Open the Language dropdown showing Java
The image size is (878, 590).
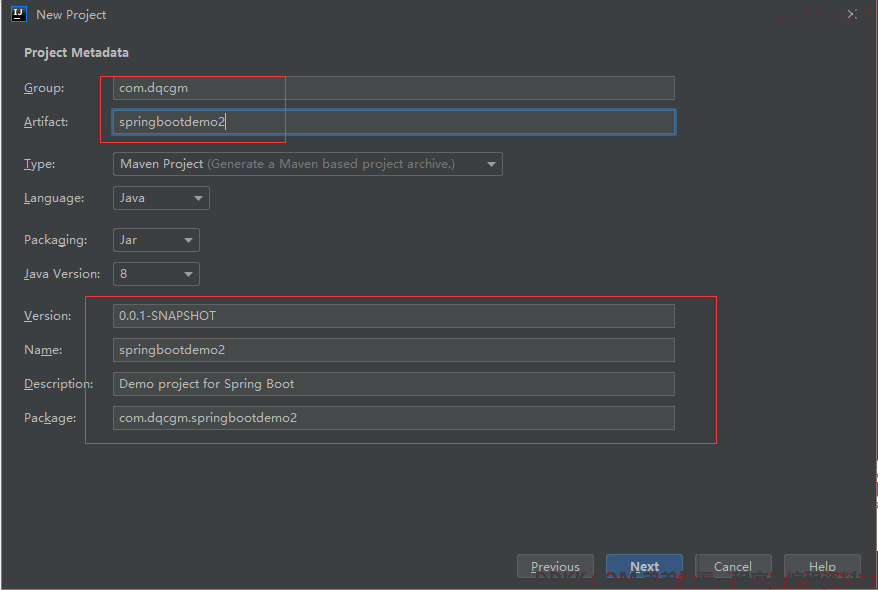click(161, 198)
